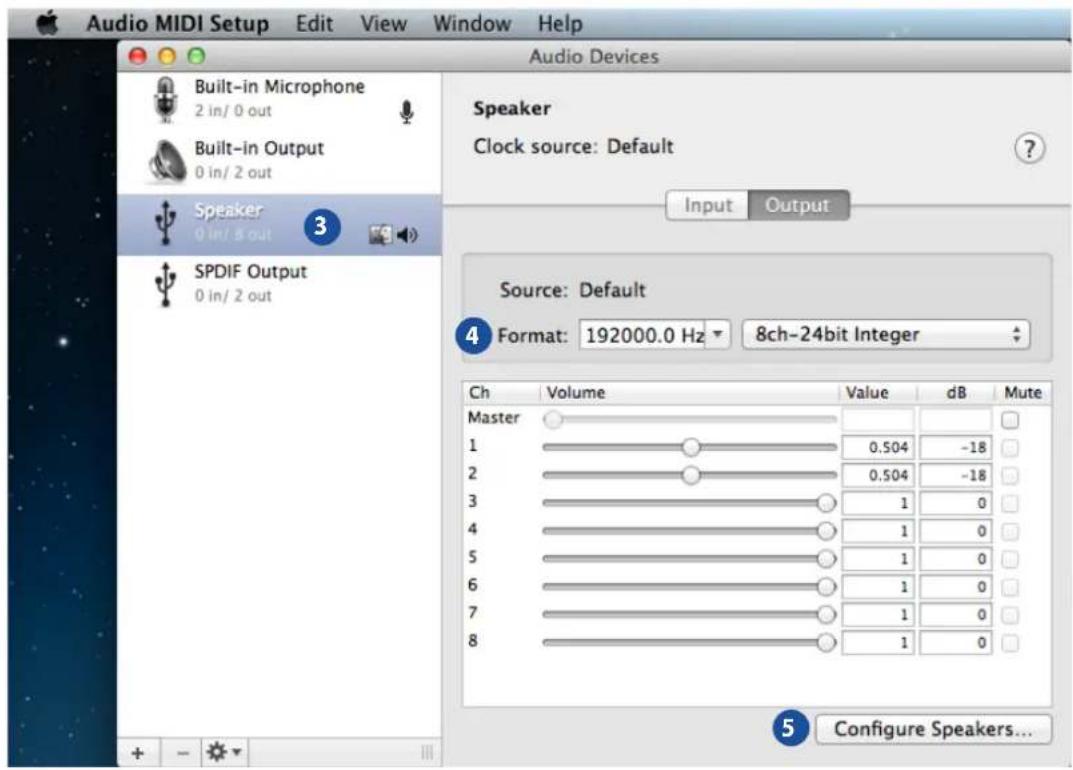Open the View menu

(383, 23)
